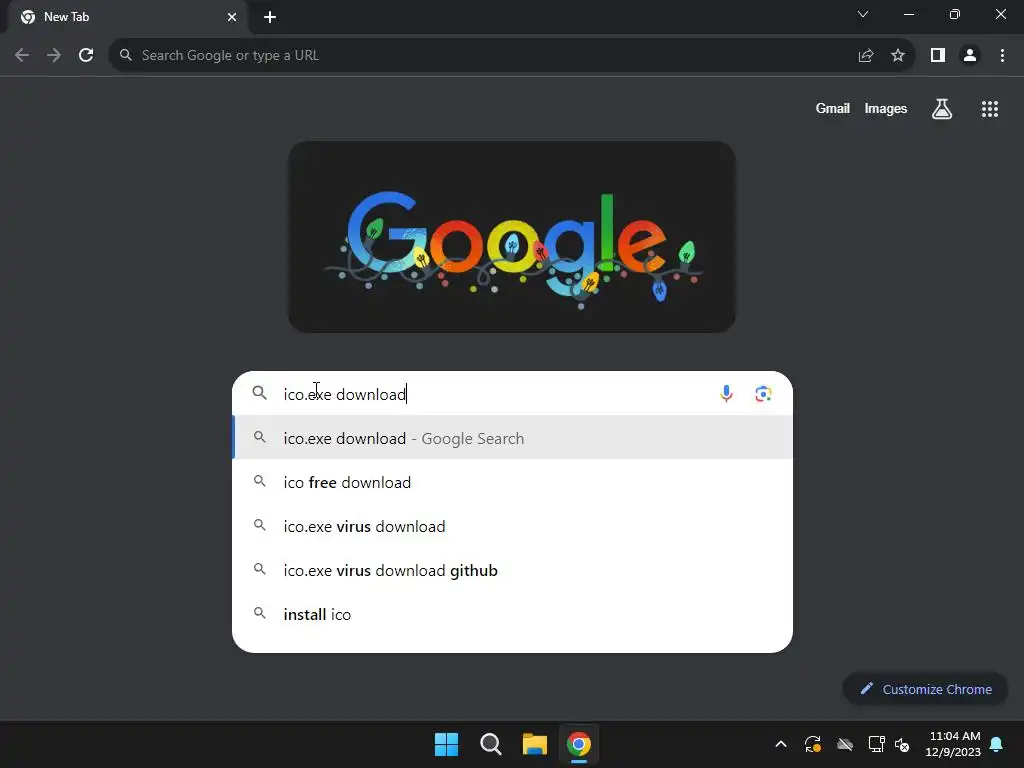
Task: Open Search Labs flask icon
Action: click(942, 109)
